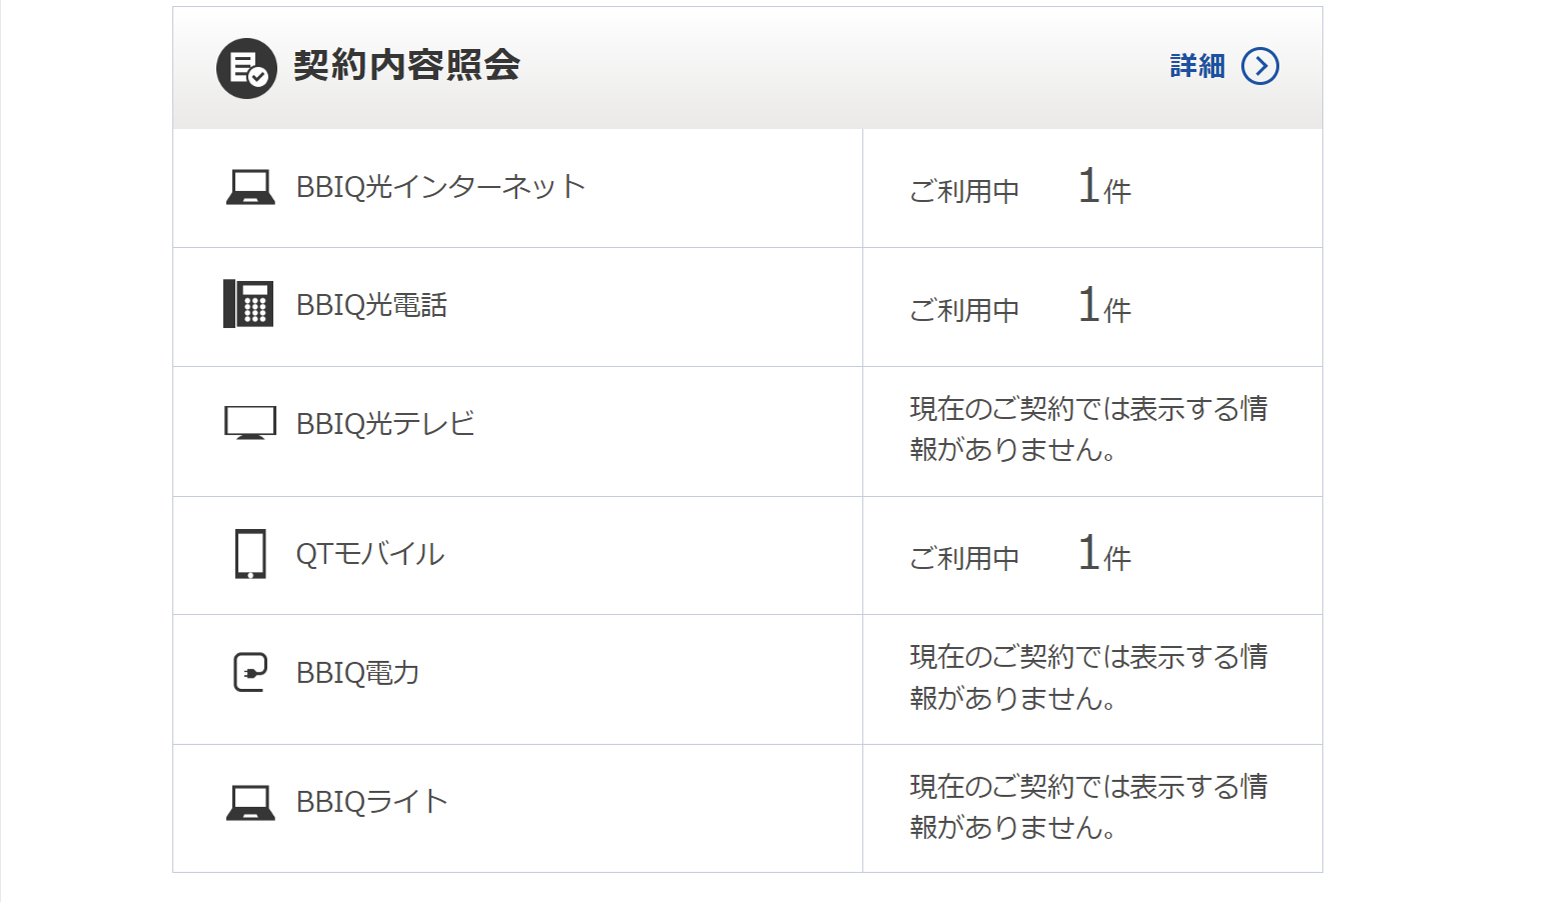Click the BBIQ光テレビ service label

pyautogui.click(x=385, y=424)
